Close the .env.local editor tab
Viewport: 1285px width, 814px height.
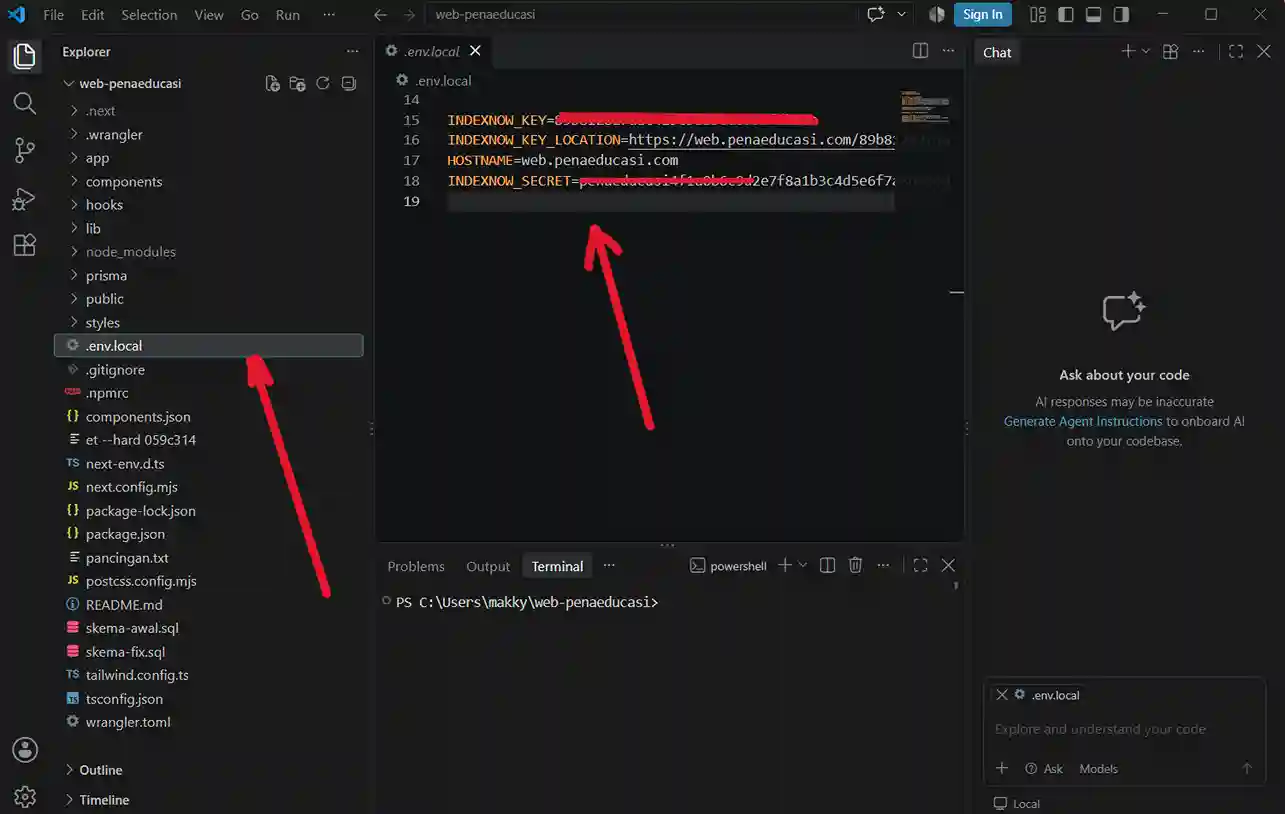pyautogui.click(x=475, y=51)
